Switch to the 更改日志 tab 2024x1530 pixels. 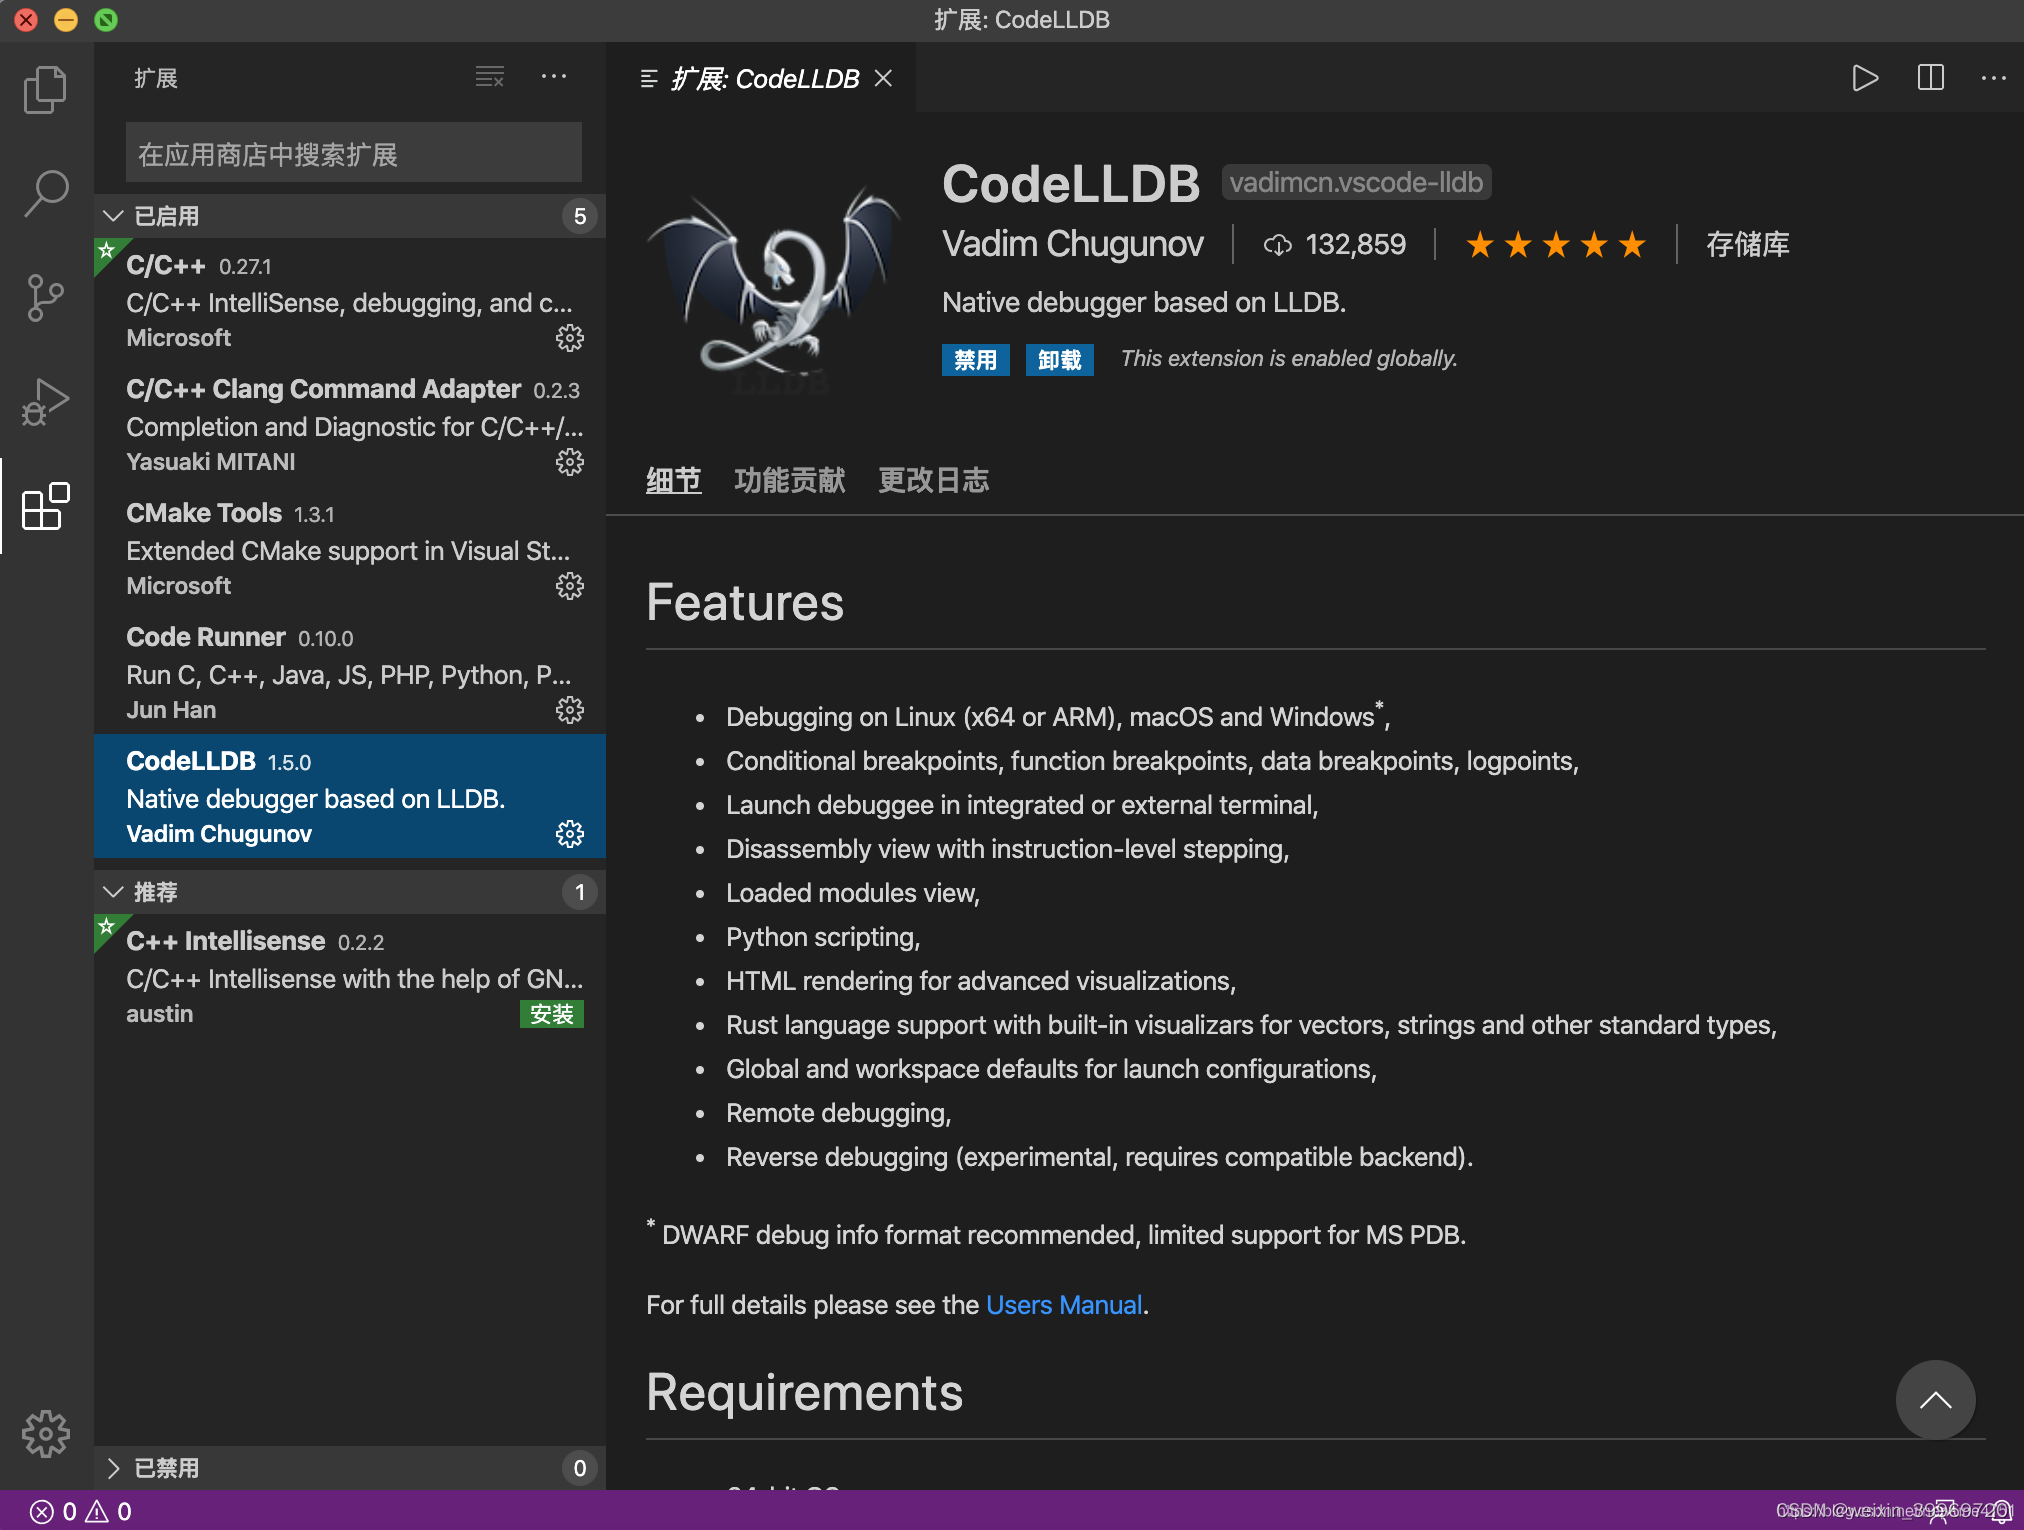(933, 481)
